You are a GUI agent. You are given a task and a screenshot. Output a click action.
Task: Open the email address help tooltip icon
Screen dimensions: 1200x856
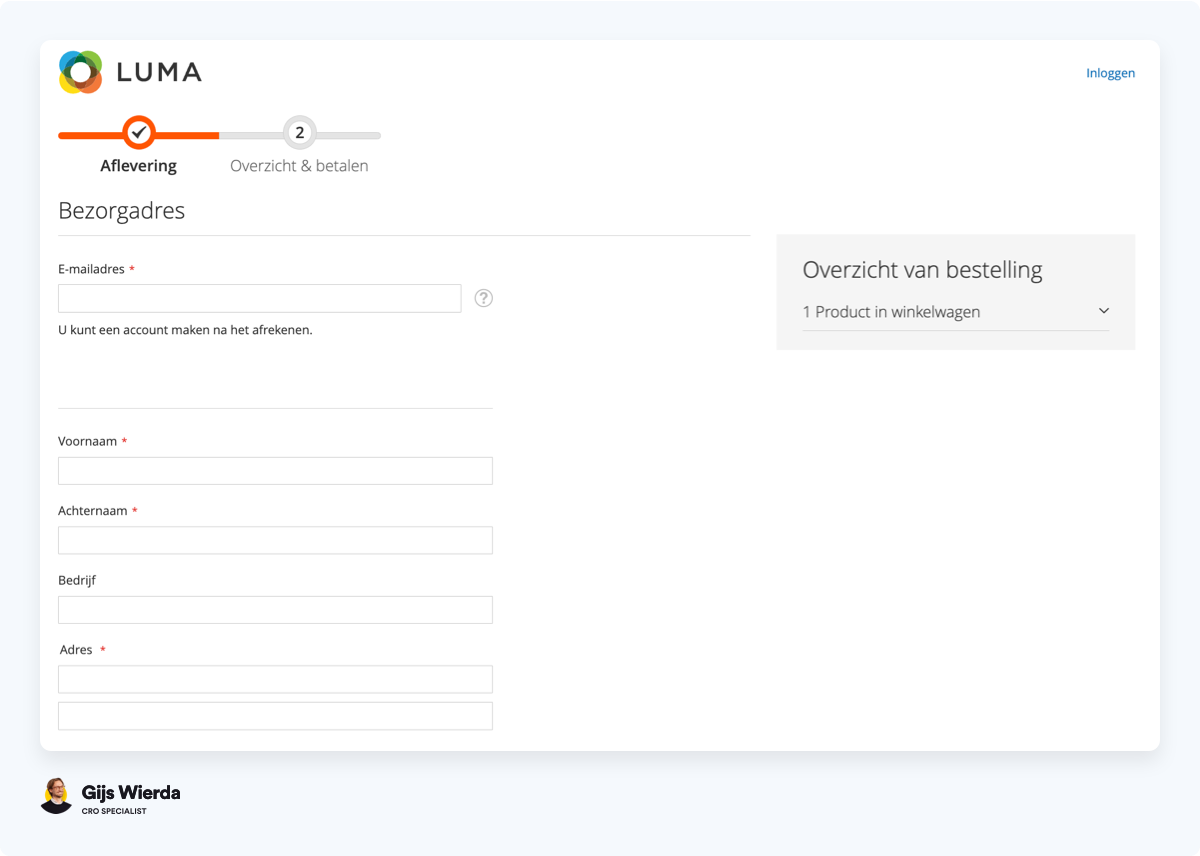click(x=484, y=298)
